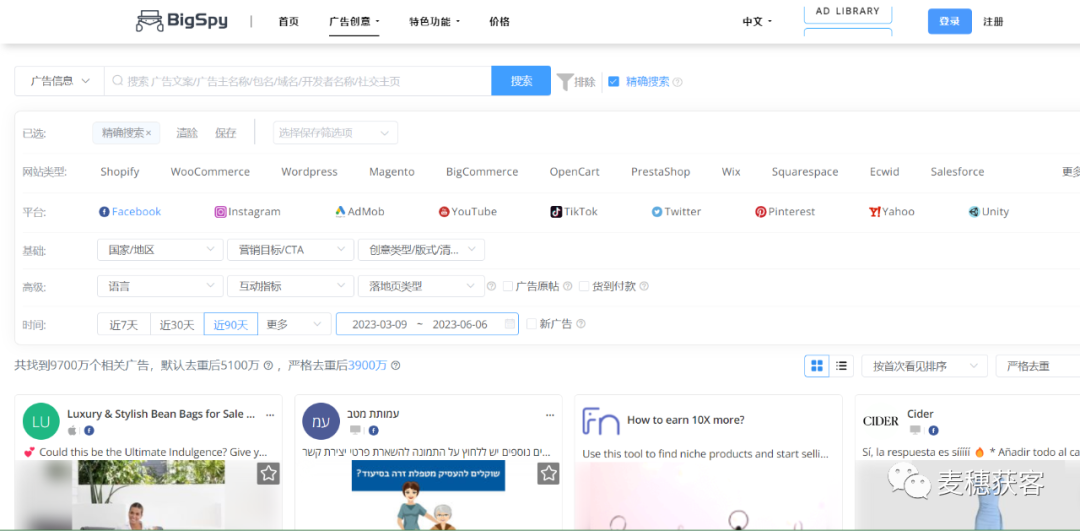1080x531 pixels.
Task: Favorite the Bean Bags ad with star
Action: 269,473
